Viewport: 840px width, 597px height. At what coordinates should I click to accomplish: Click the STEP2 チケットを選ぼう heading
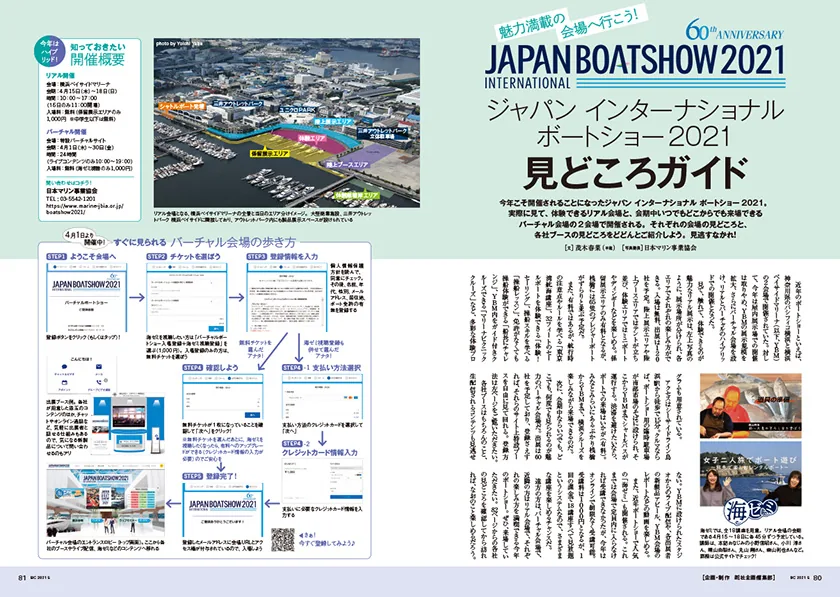tap(183, 256)
